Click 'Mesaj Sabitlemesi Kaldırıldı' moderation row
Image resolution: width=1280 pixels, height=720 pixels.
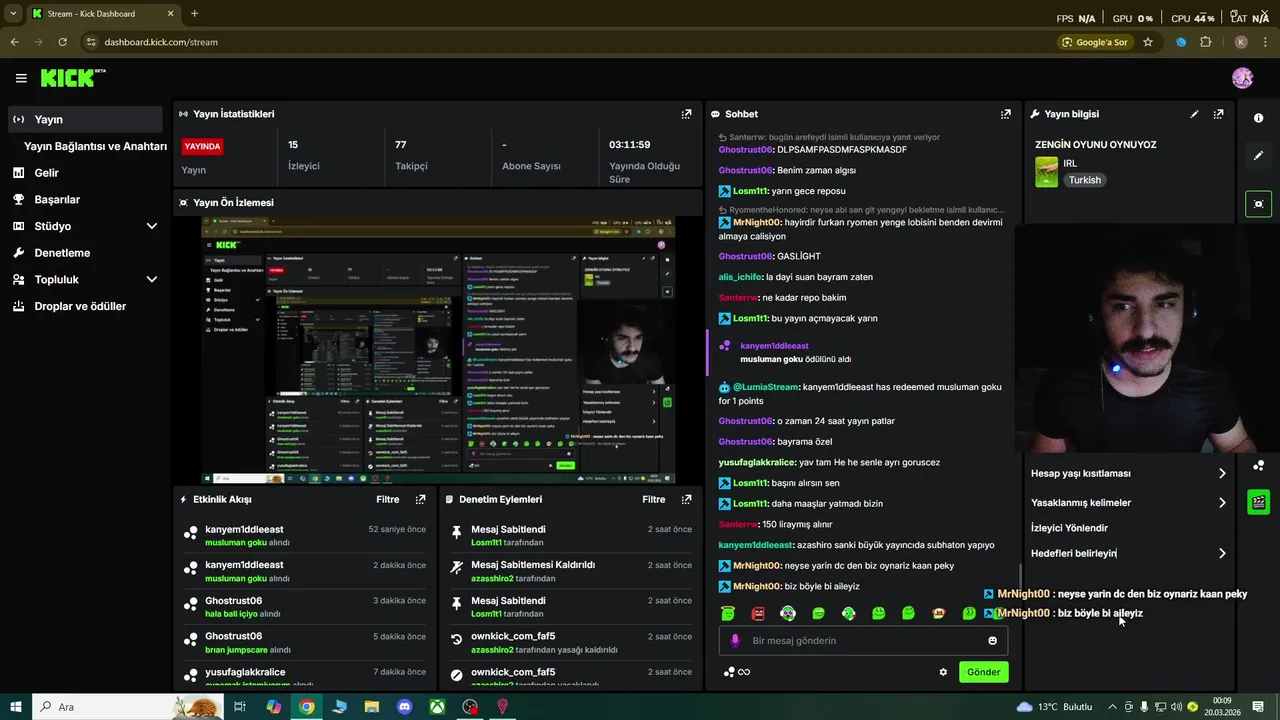click(x=572, y=571)
